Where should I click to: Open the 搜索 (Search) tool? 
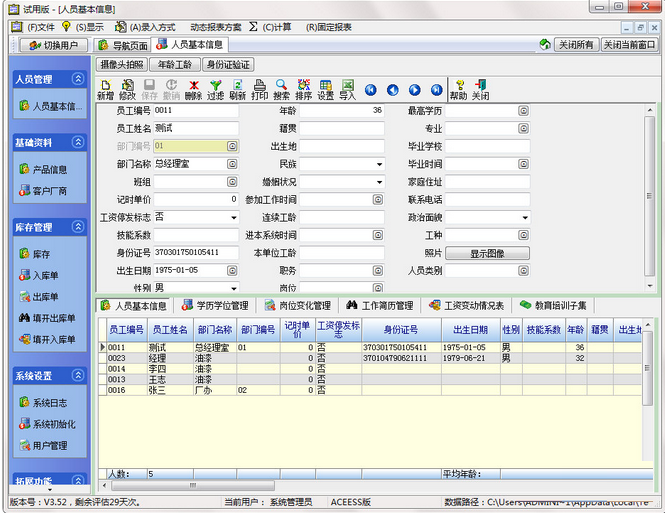(282, 90)
